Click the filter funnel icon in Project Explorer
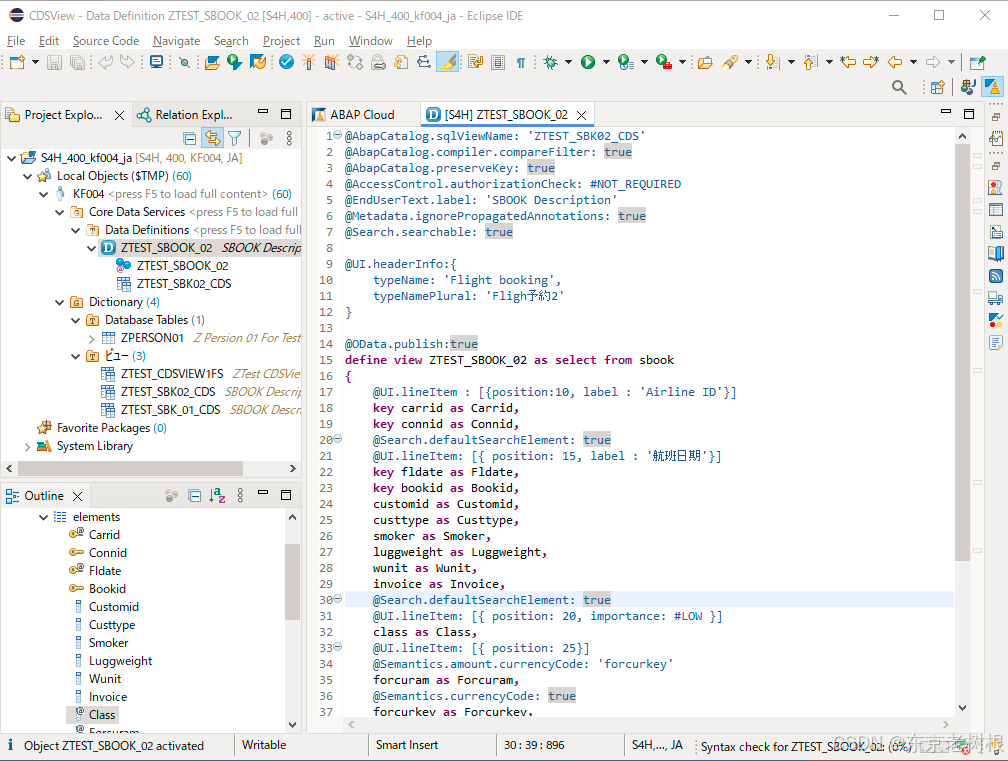This screenshot has width=1008, height=761. (x=235, y=138)
